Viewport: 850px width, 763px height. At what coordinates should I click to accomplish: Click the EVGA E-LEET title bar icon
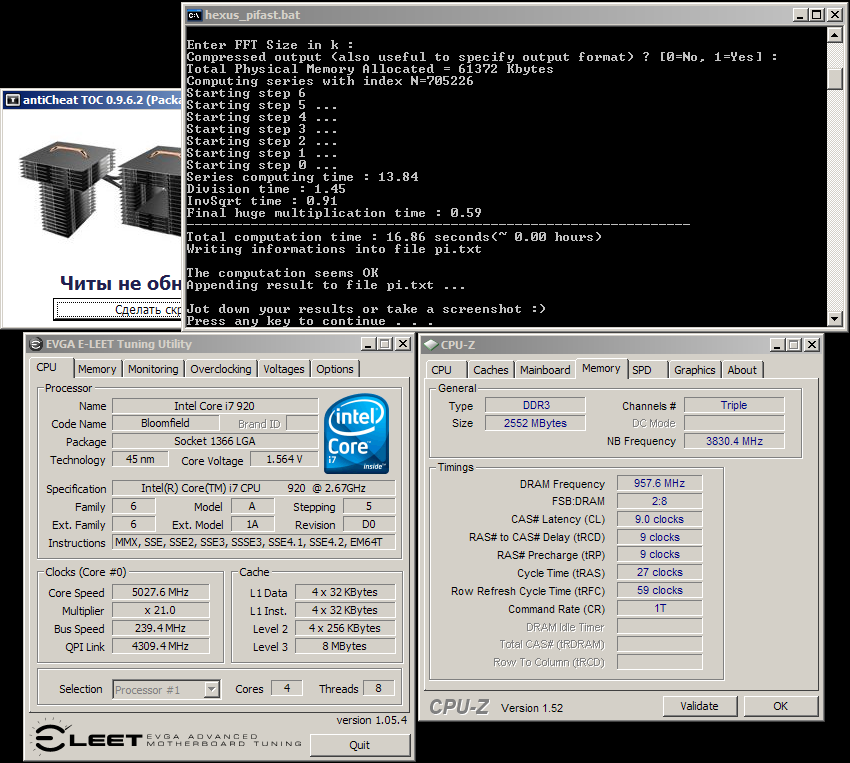pos(36,344)
